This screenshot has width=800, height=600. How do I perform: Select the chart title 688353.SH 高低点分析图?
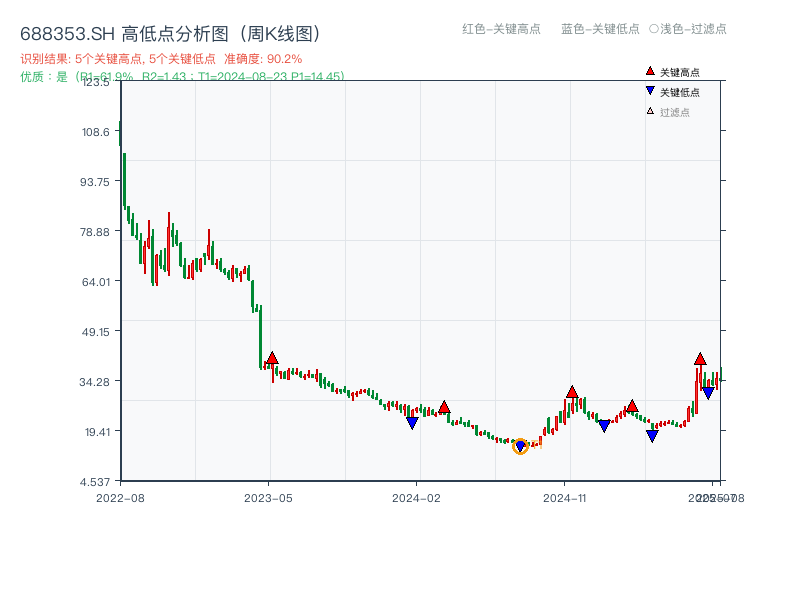pos(170,31)
